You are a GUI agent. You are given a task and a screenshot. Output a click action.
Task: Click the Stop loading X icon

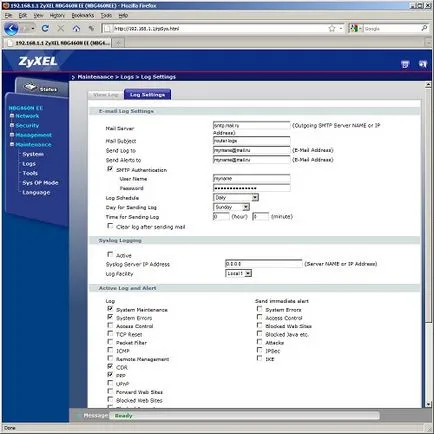(60, 29)
